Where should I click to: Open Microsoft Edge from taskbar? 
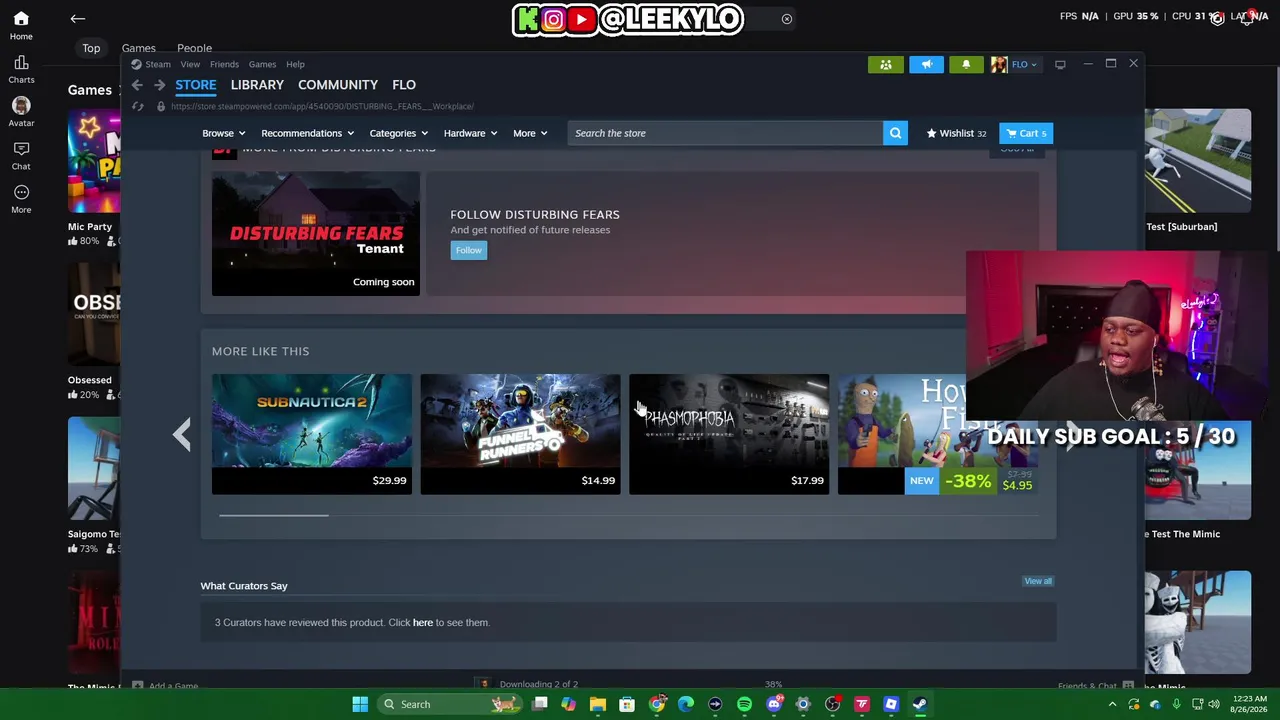click(x=686, y=704)
